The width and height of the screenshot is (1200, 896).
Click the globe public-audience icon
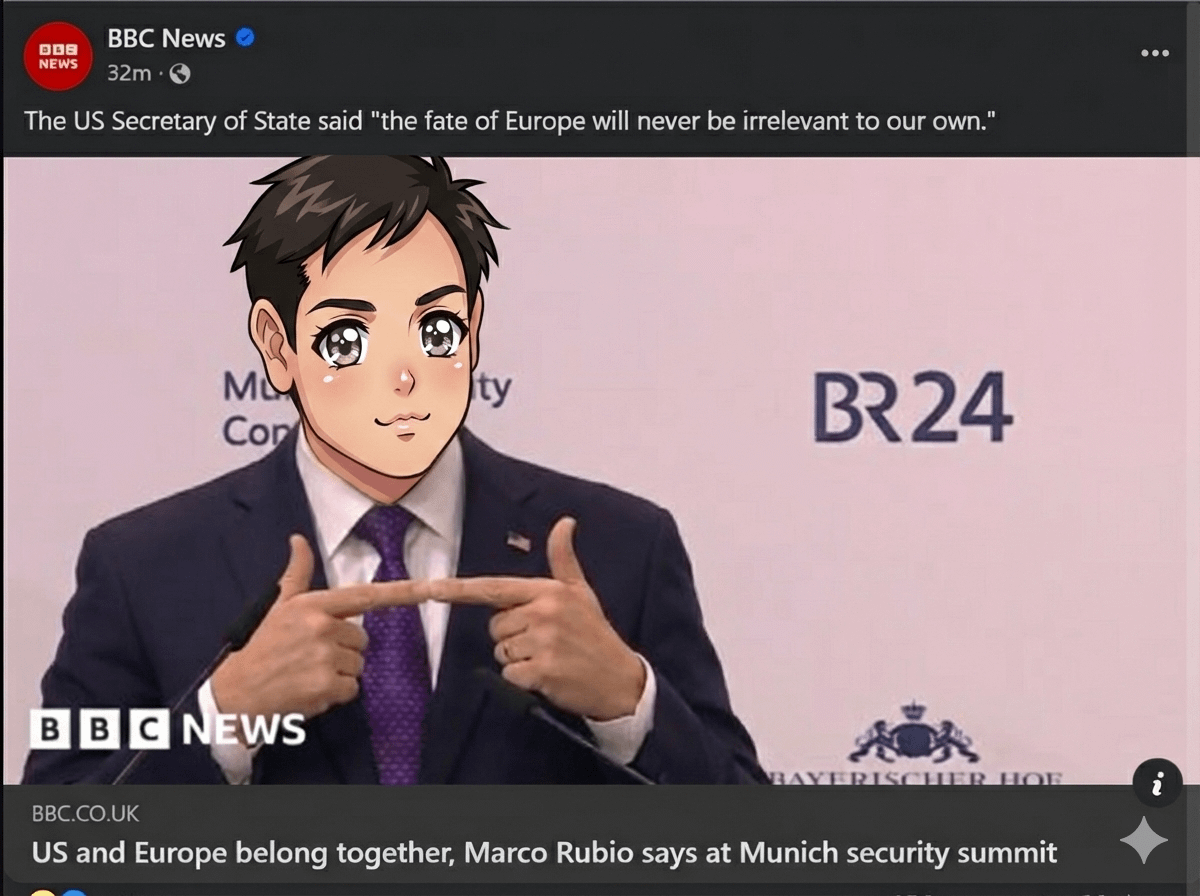(180, 73)
